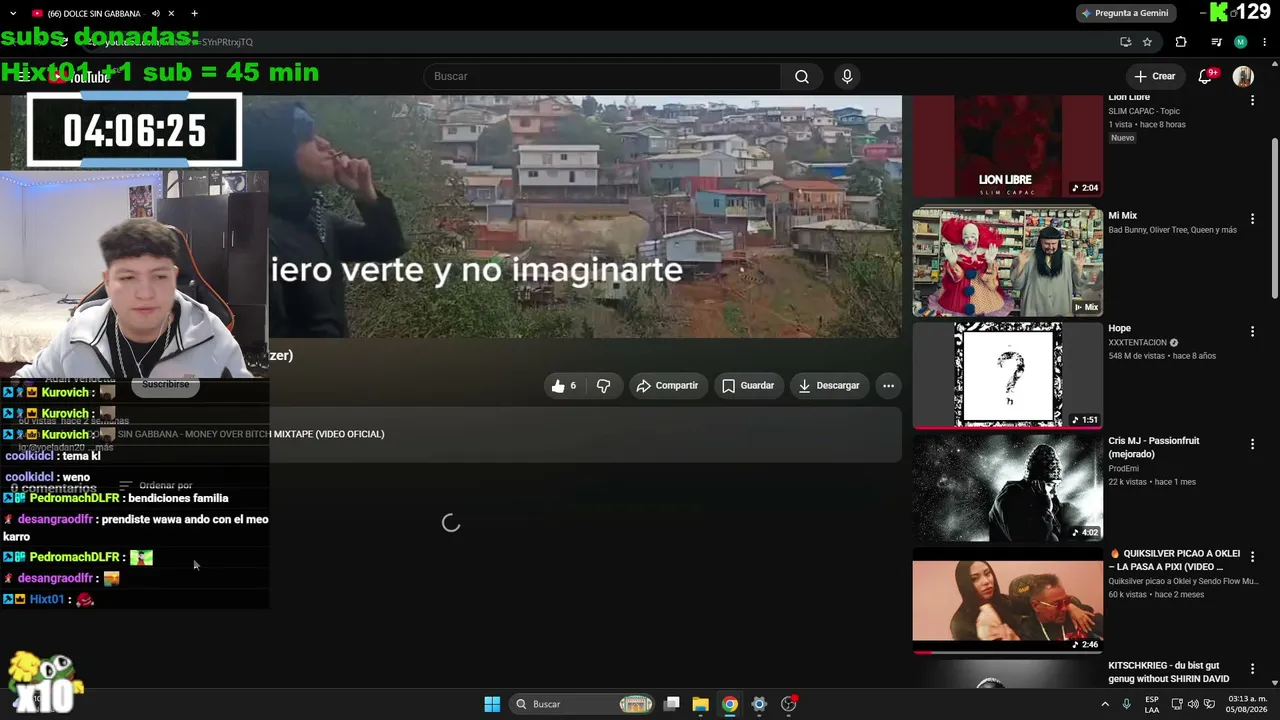Viewport: 1280px width, 720px height.
Task: Open the Windows Start menu
Action: 492,704
